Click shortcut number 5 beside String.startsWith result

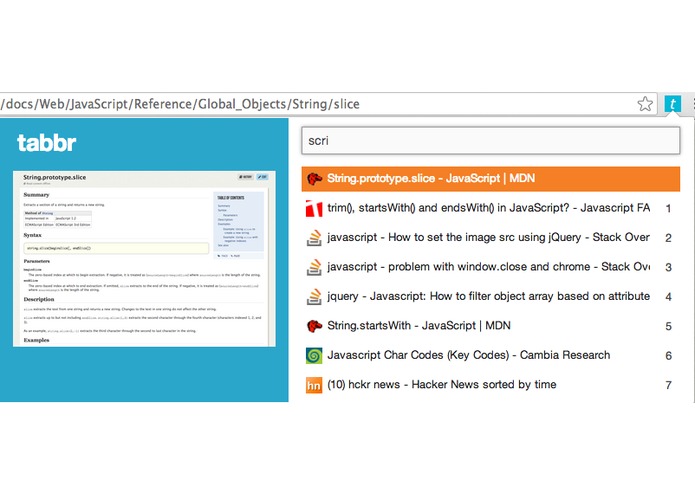pyautogui.click(x=668, y=326)
